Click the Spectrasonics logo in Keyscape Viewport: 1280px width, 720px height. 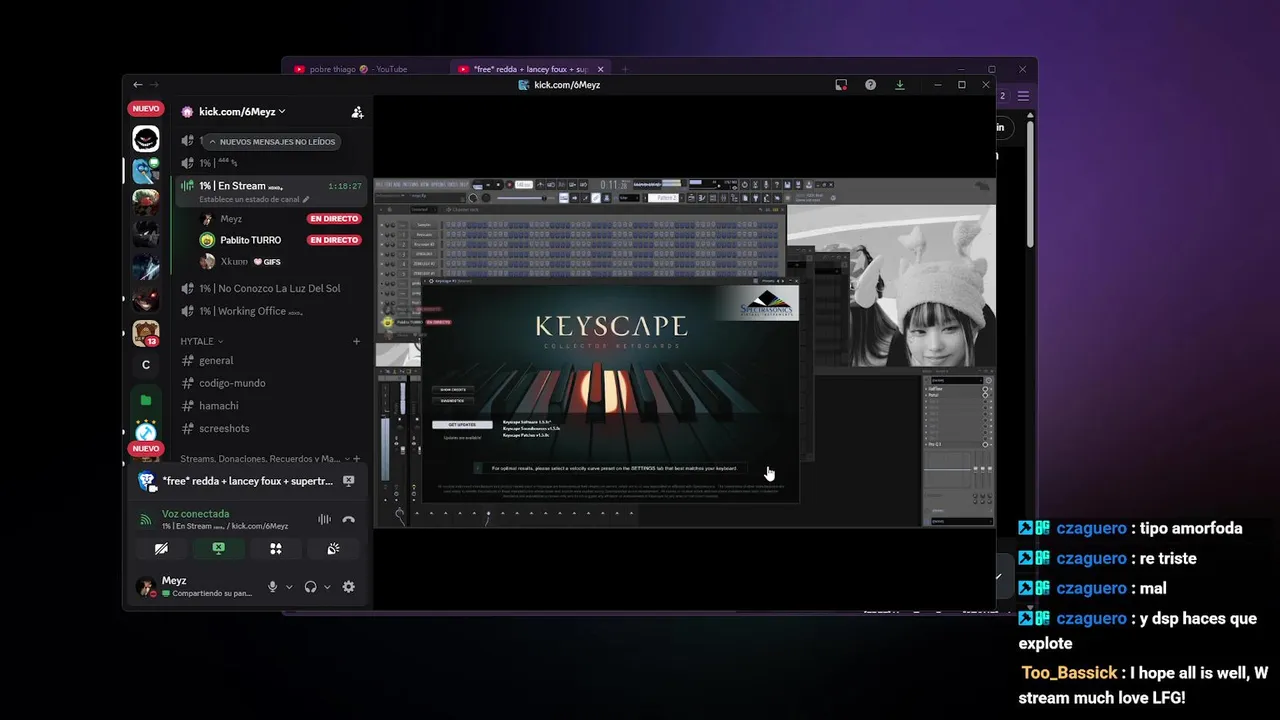pos(768,303)
